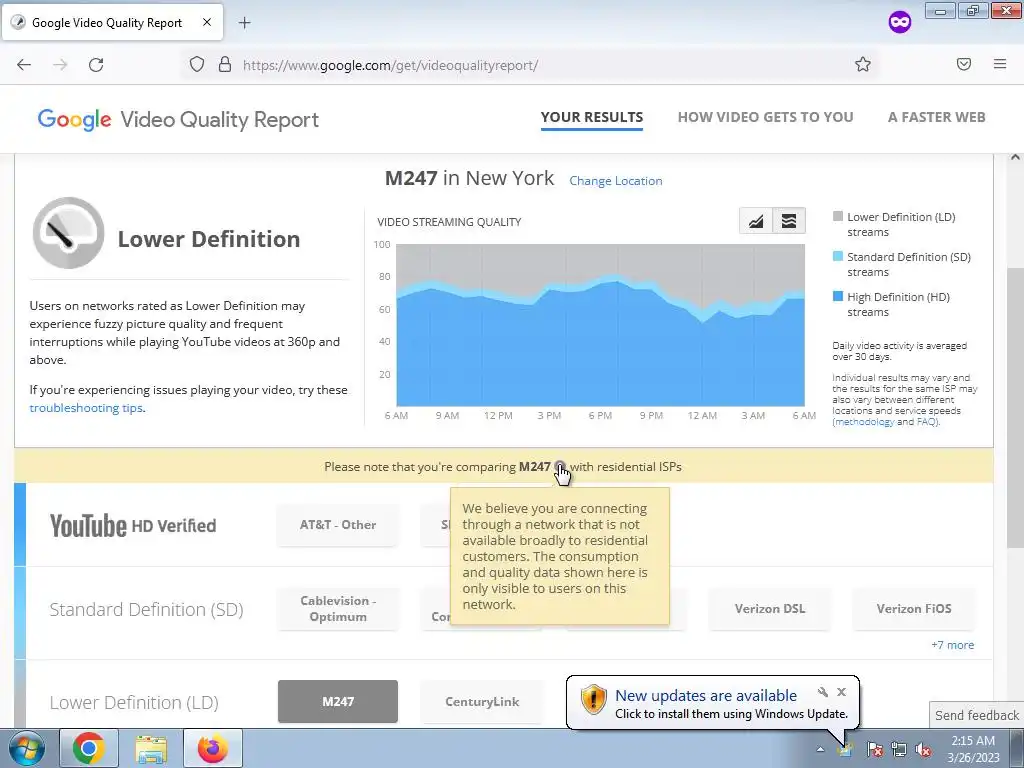This screenshot has height=768, width=1024.
Task: Click the wrench icon in update balloon
Action: click(x=823, y=692)
